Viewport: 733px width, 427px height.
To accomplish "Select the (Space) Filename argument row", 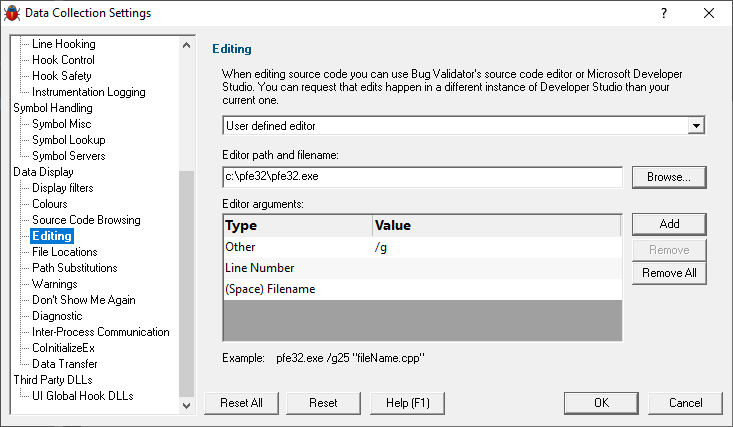I will pyautogui.click(x=423, y=289).
